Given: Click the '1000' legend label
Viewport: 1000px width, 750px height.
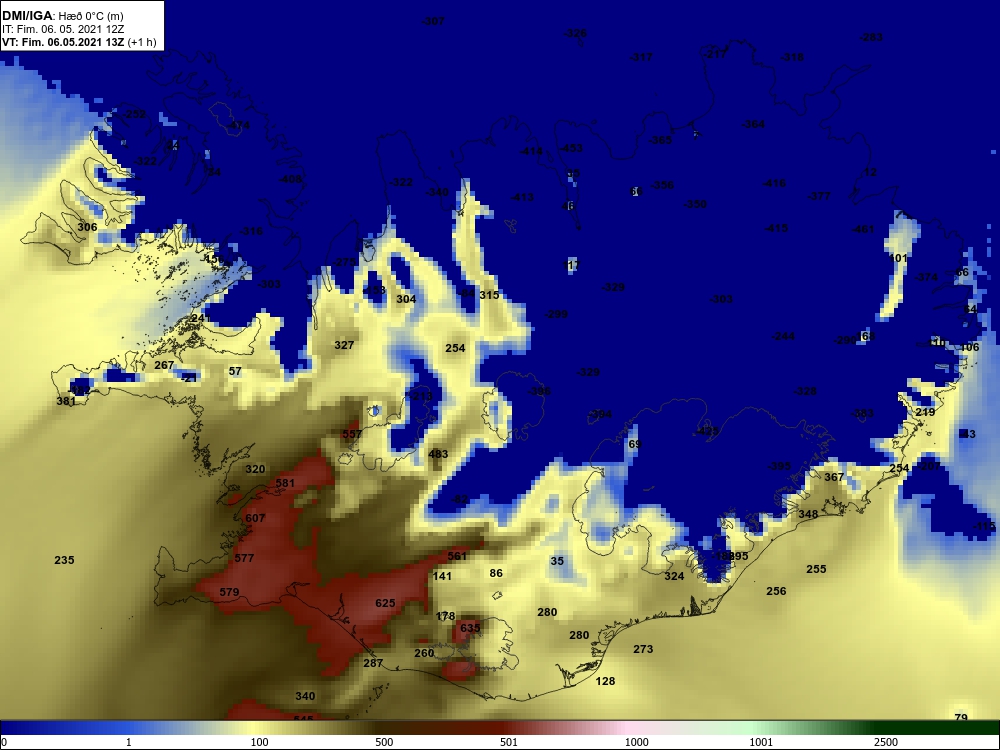Looking at the screenshot, I should [x=636, y=742].
